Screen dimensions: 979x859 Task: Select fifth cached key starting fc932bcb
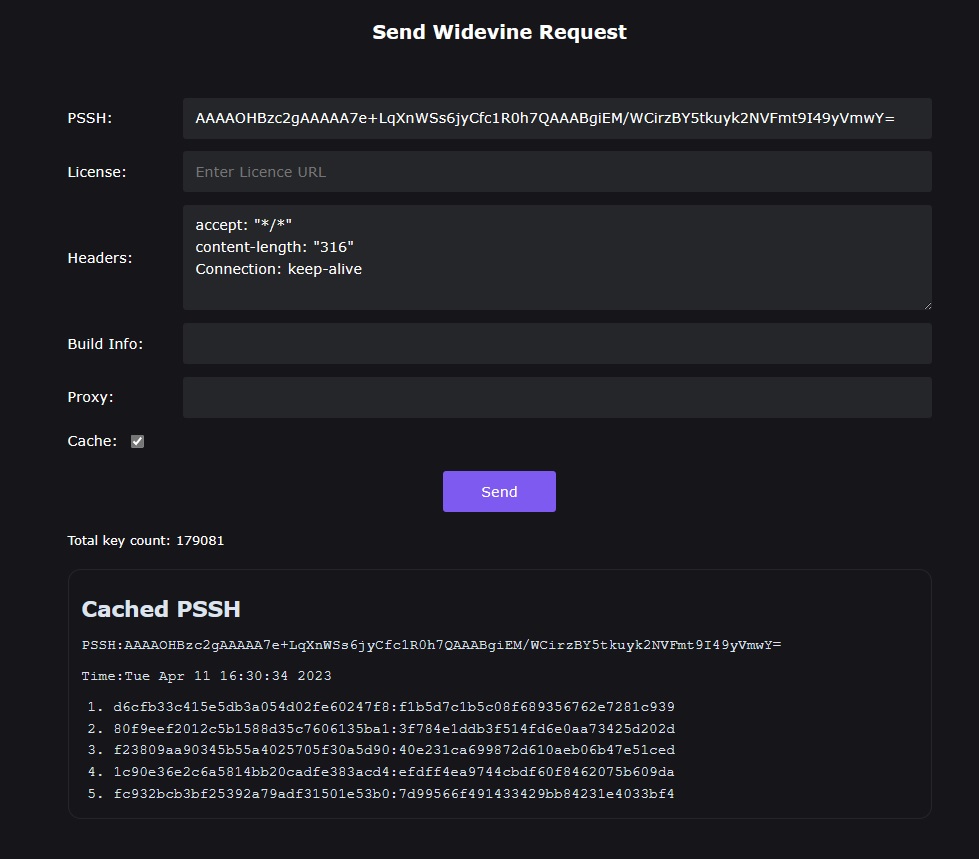pos(394,794)
